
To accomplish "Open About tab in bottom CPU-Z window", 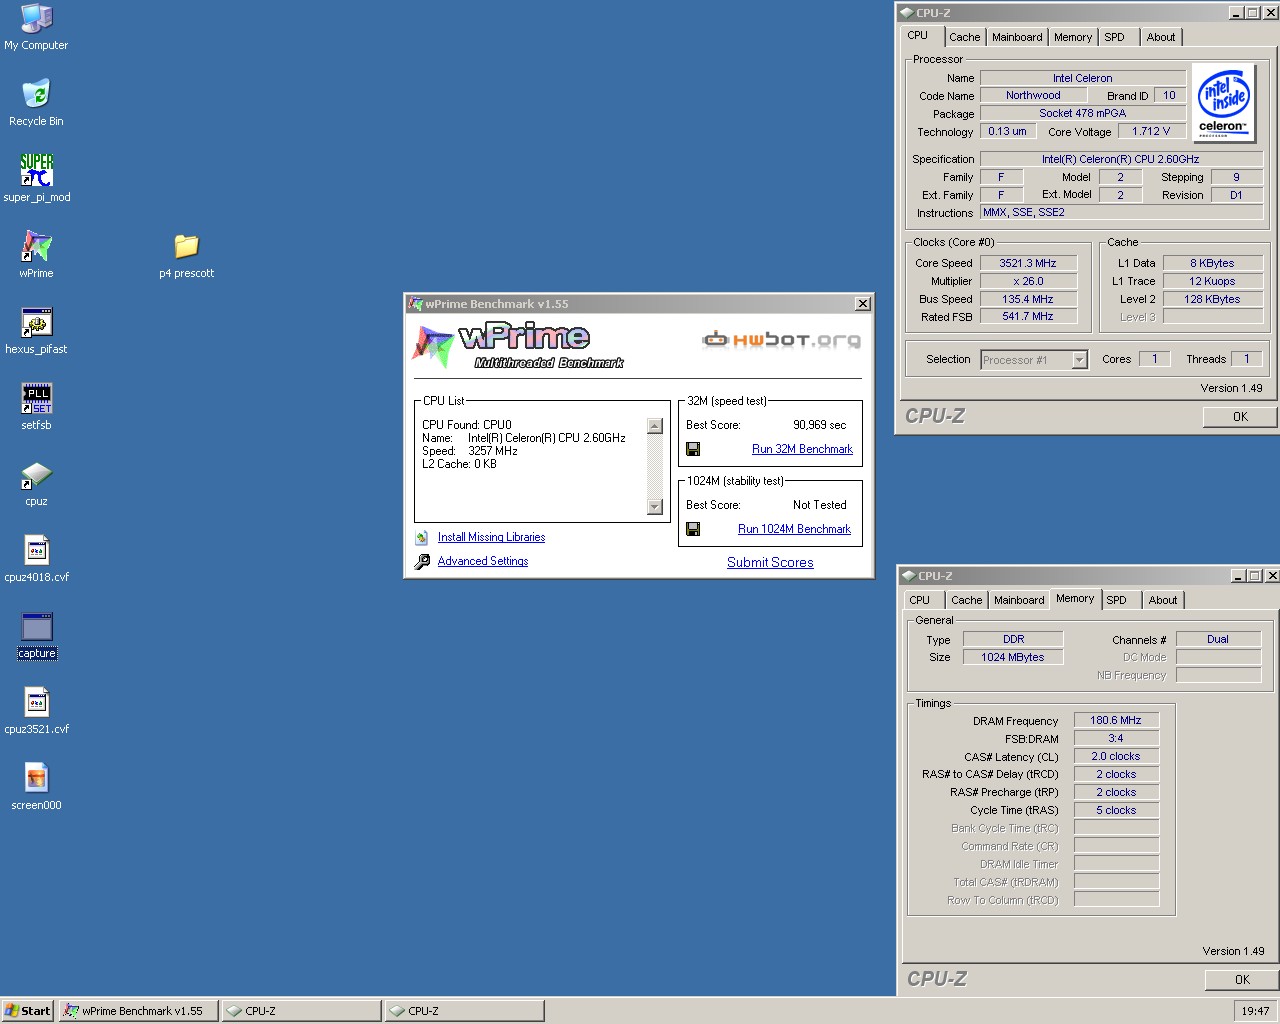I will (x=1163, y=600).
